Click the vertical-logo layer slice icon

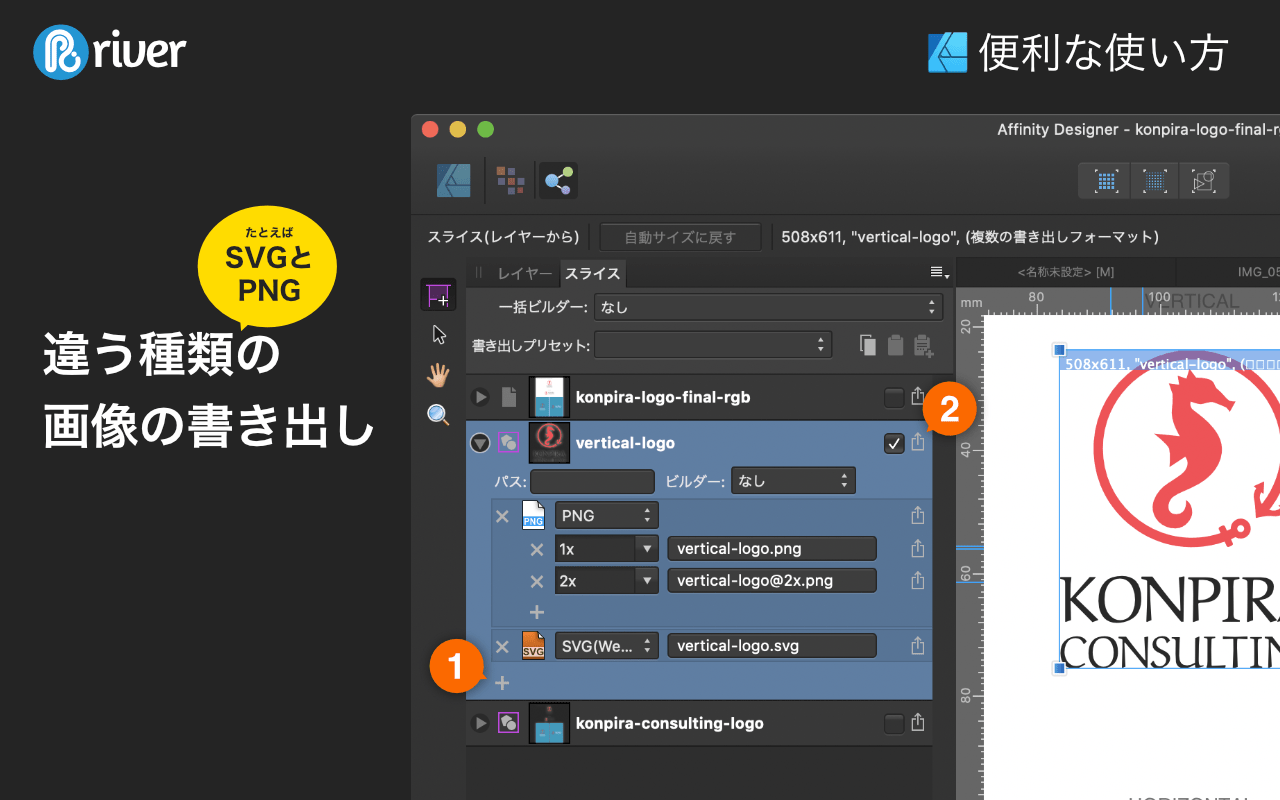(x=508, y=442)
